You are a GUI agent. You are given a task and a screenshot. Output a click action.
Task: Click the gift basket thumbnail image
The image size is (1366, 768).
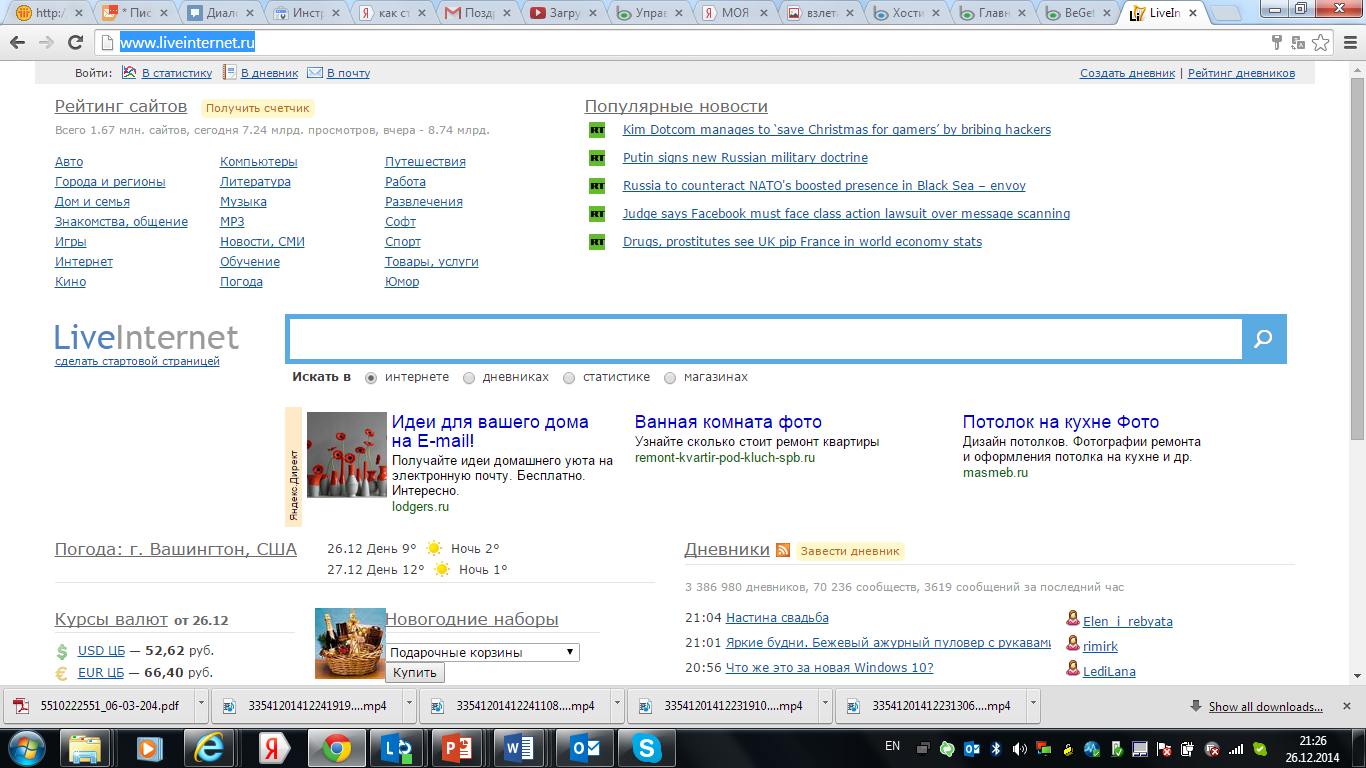(x=350, y=644)
